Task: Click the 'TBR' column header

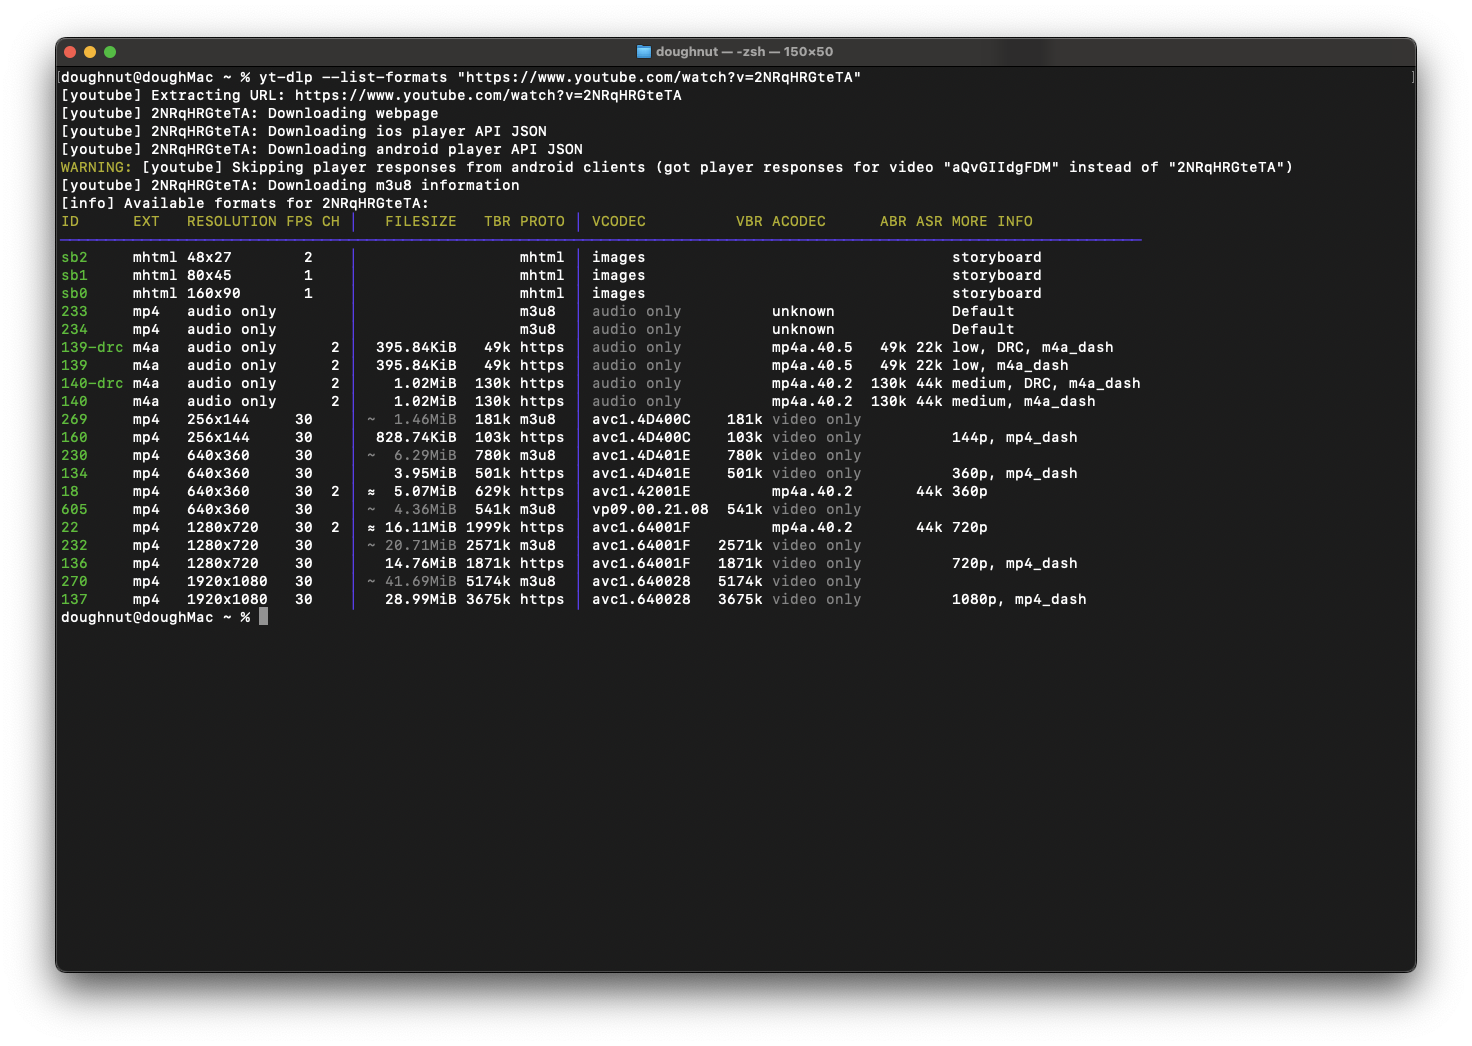Action: [x=497, y=221]
